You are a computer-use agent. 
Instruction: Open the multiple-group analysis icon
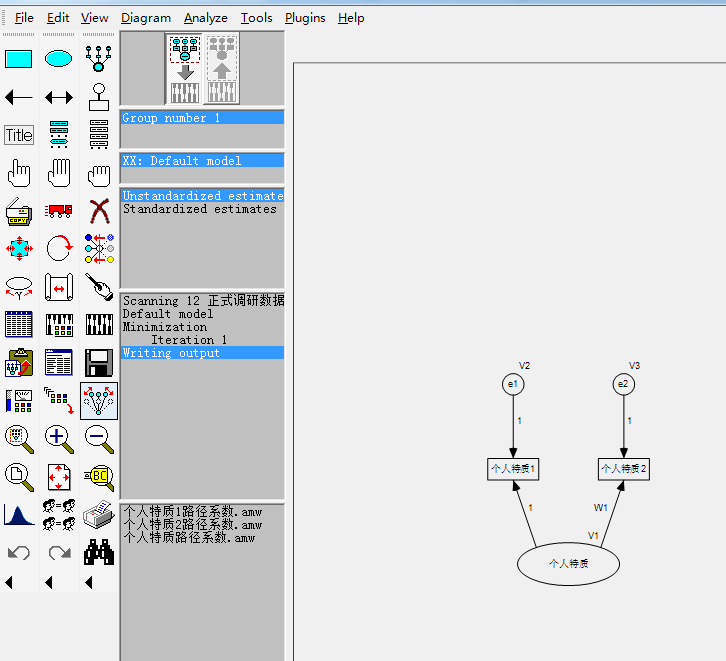coord(59,515)
